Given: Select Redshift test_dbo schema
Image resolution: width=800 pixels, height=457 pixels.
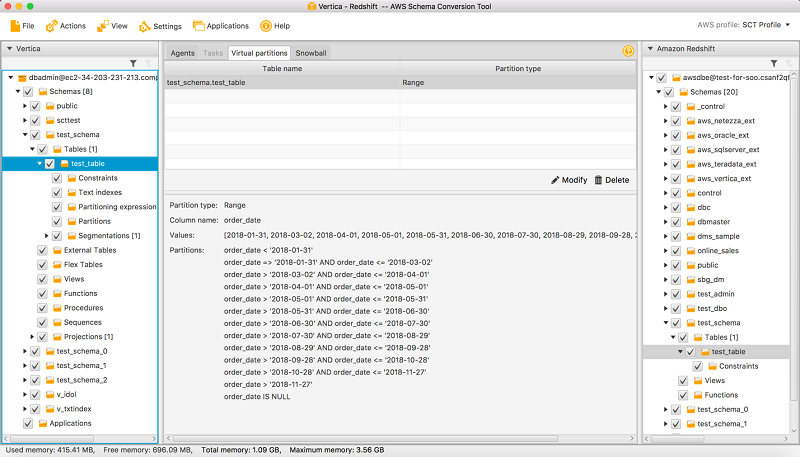Looking at the screenshot, I should click(x=712, y=309).
